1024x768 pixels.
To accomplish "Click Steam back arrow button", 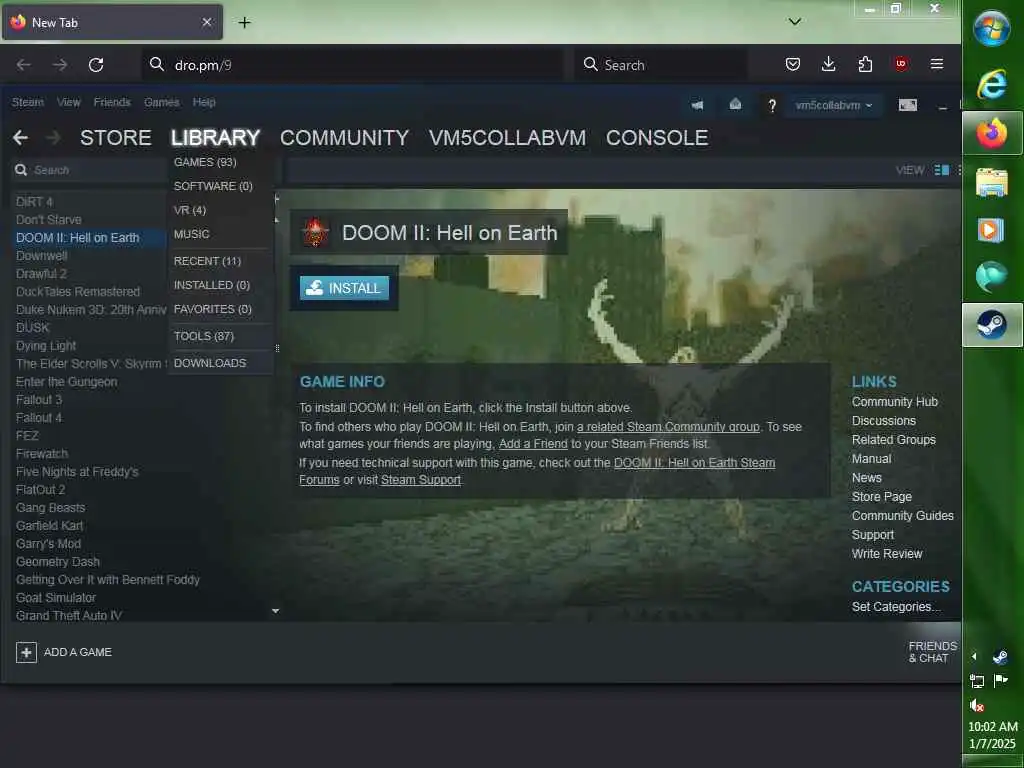I will coord(20,138).
